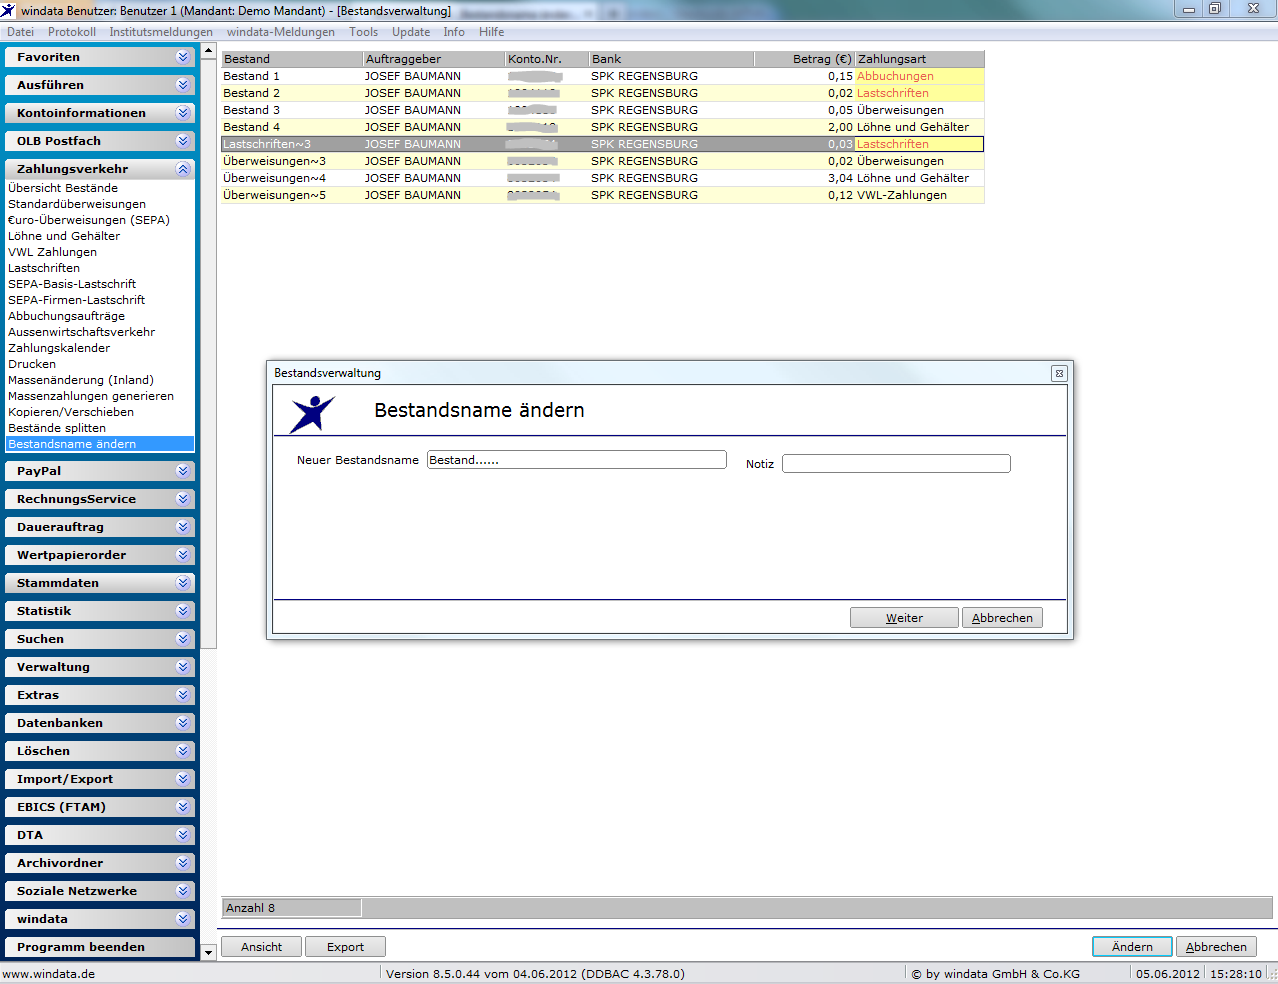Select Bestände splitten in sidebar
This screenshot has width=1278, height=984.
click(x=57, y=428)
